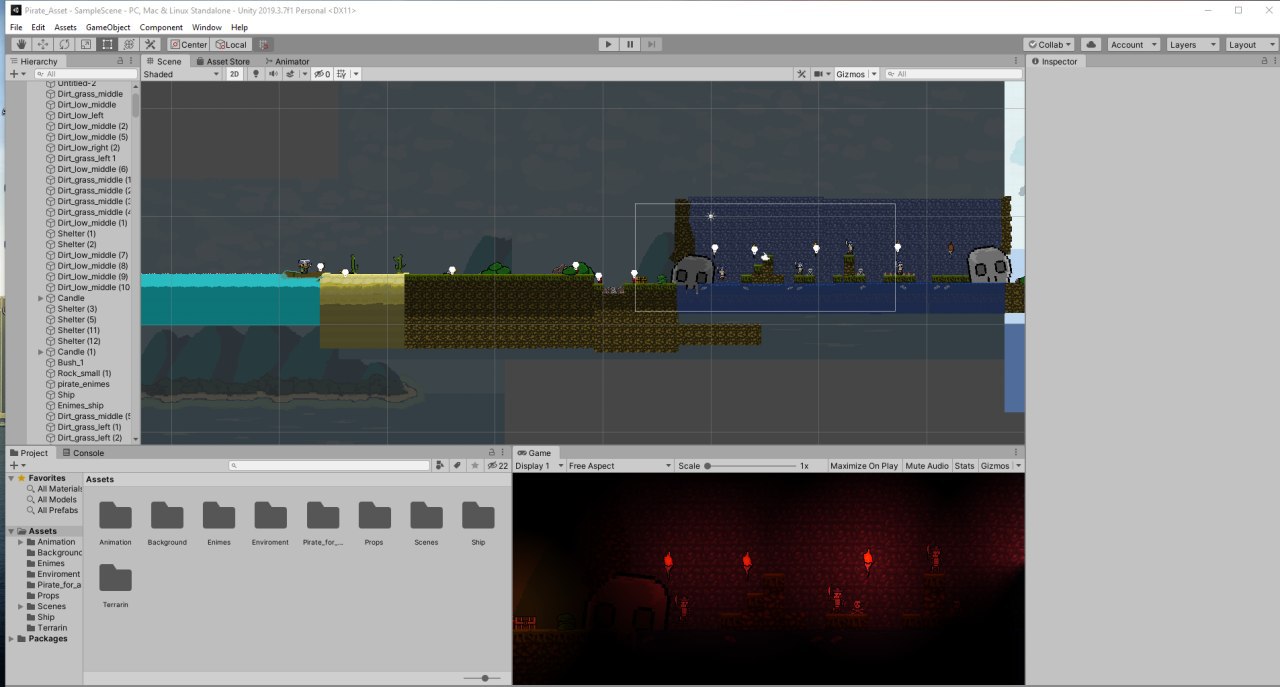Open the Display 1 dropdown
Viewport: 1280px width, 687px height.
[x=539, y=466]
